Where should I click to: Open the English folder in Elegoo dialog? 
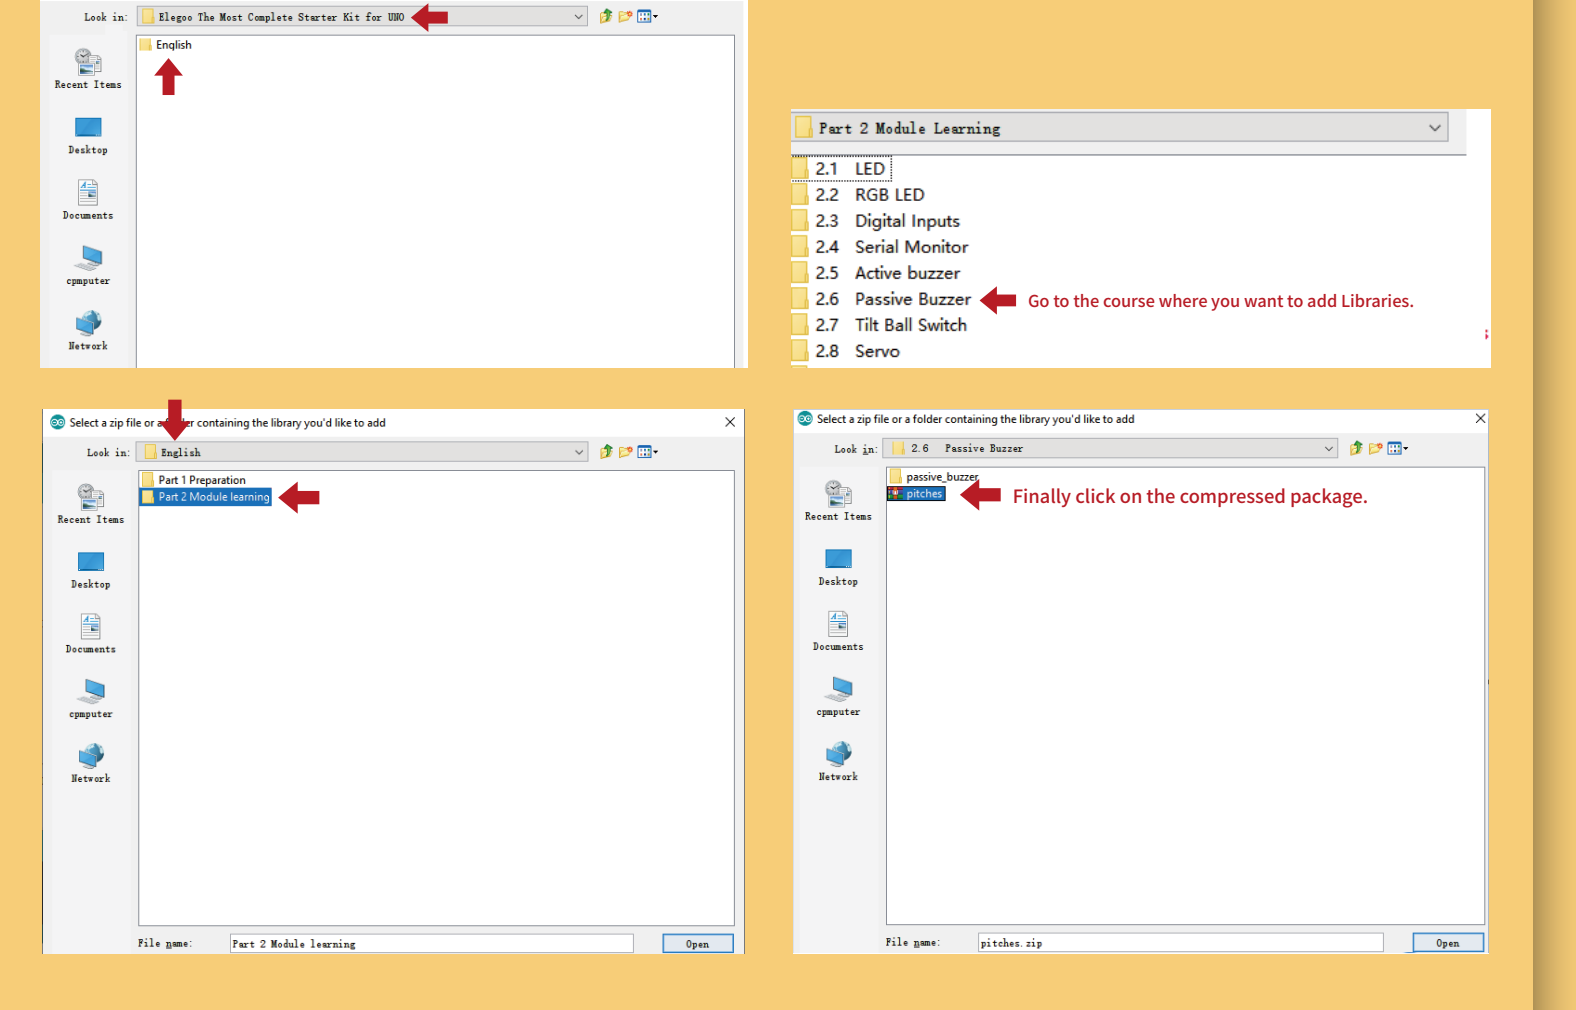point(166,45)
